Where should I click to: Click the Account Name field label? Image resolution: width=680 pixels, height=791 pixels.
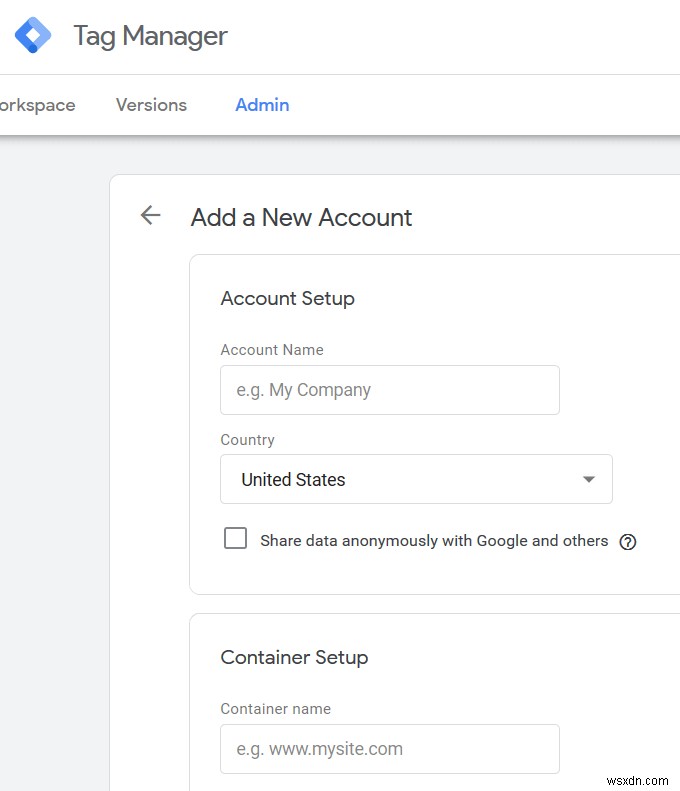pyautogui.click(x=272, y=350)
